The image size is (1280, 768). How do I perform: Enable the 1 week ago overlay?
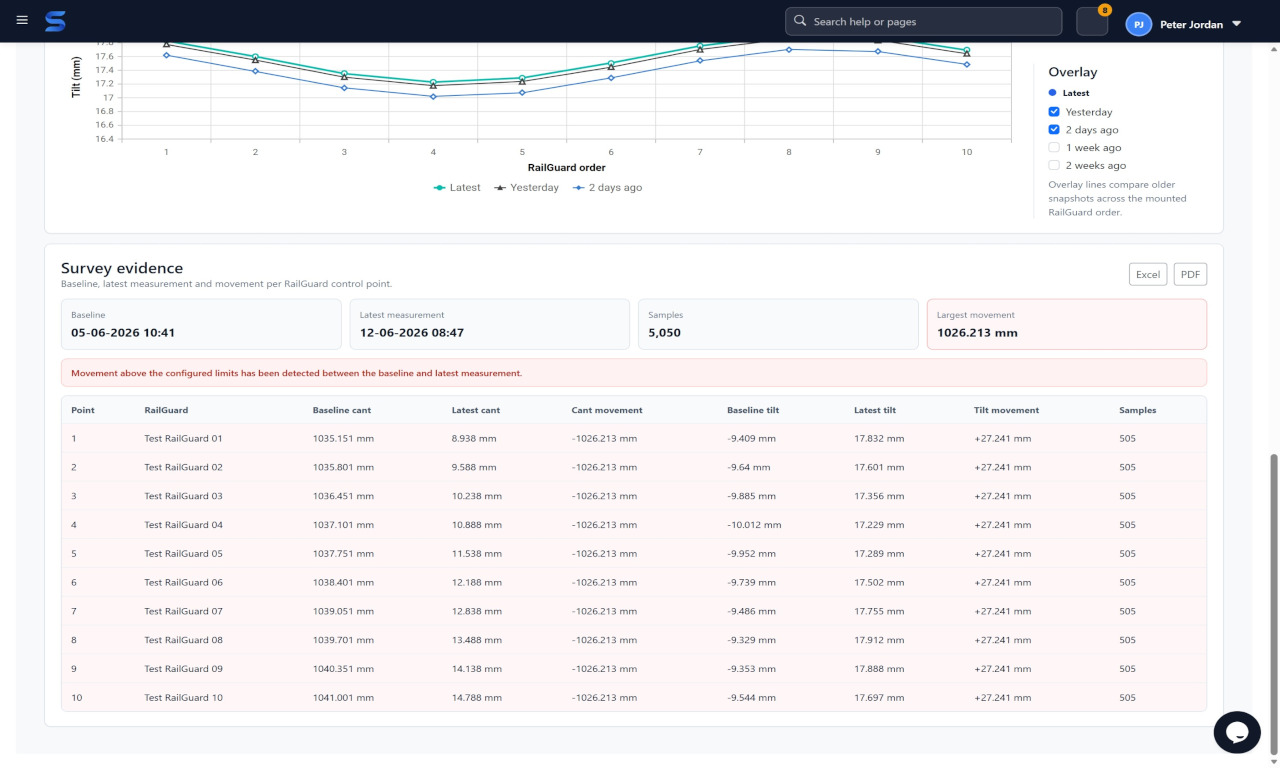tap(1054, 148)
